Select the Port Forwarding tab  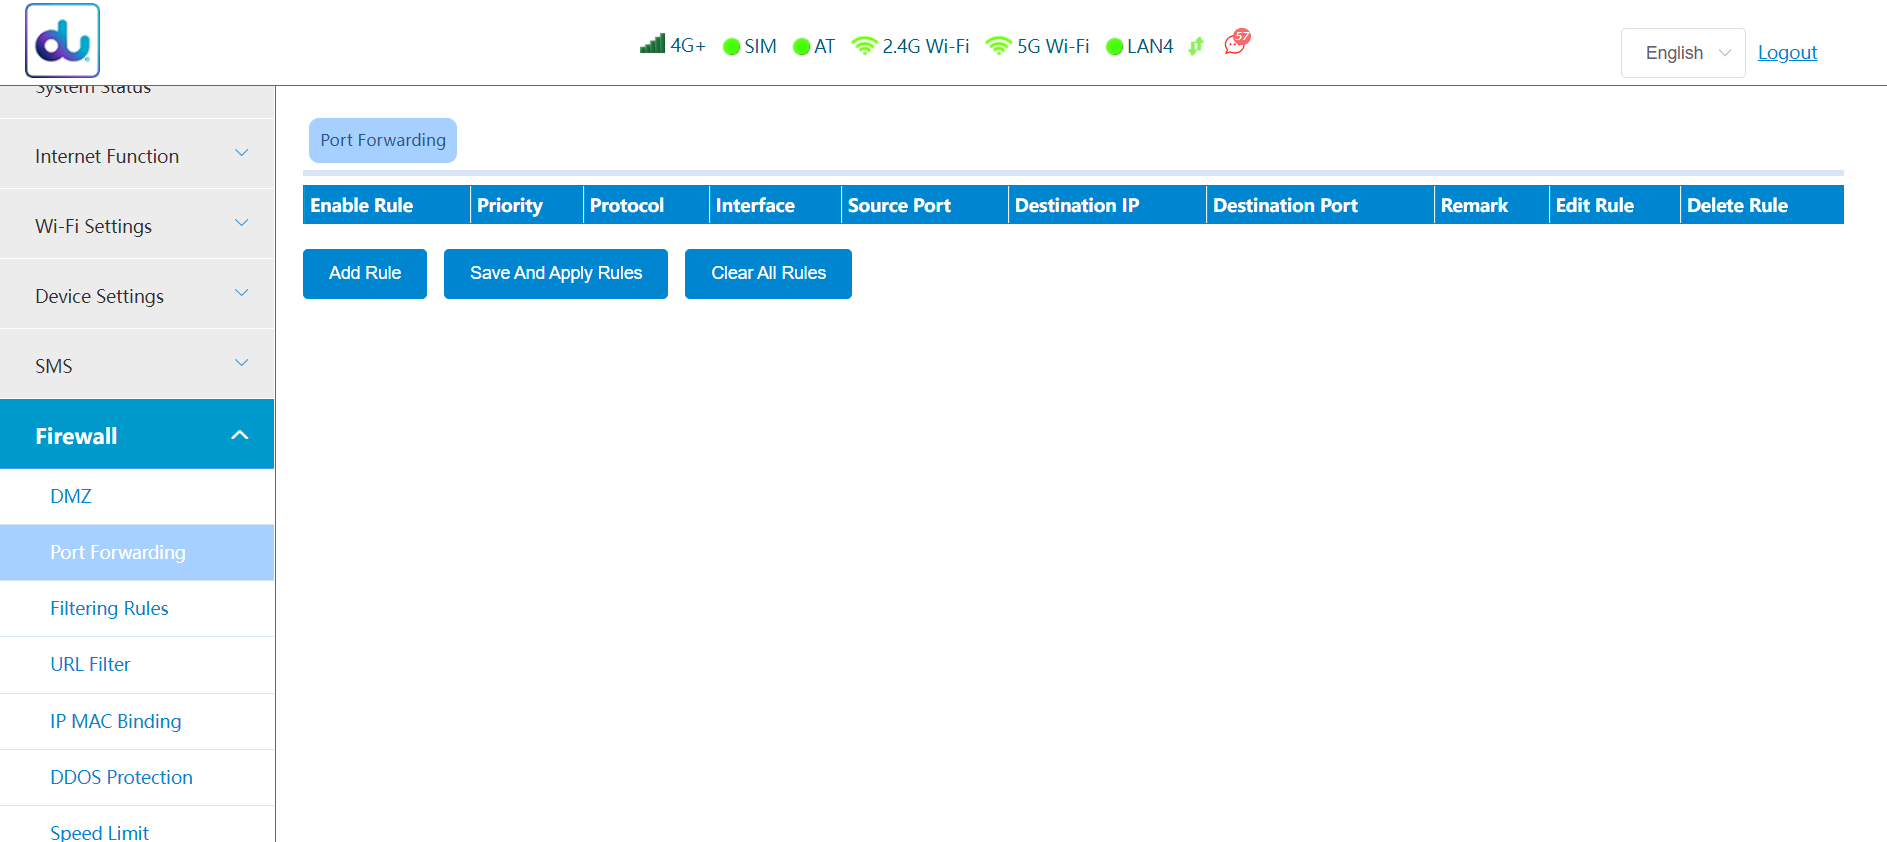[x=383, y=140]
